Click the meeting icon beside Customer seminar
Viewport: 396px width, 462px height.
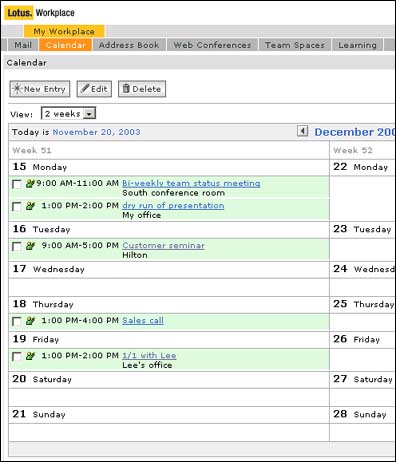pyautogui.click(x=30, y=246)
